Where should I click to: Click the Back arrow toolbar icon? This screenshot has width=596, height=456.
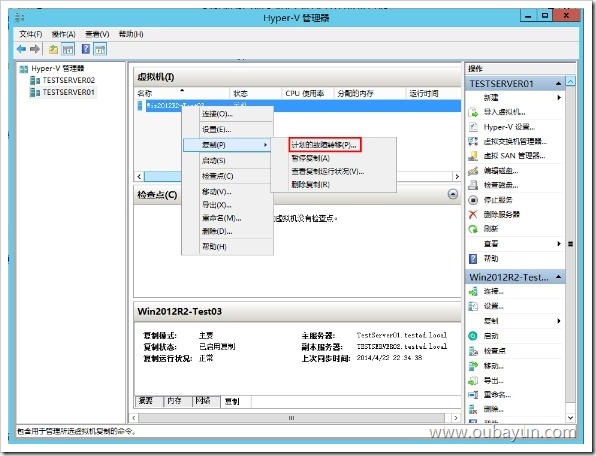tap(21, 49)
